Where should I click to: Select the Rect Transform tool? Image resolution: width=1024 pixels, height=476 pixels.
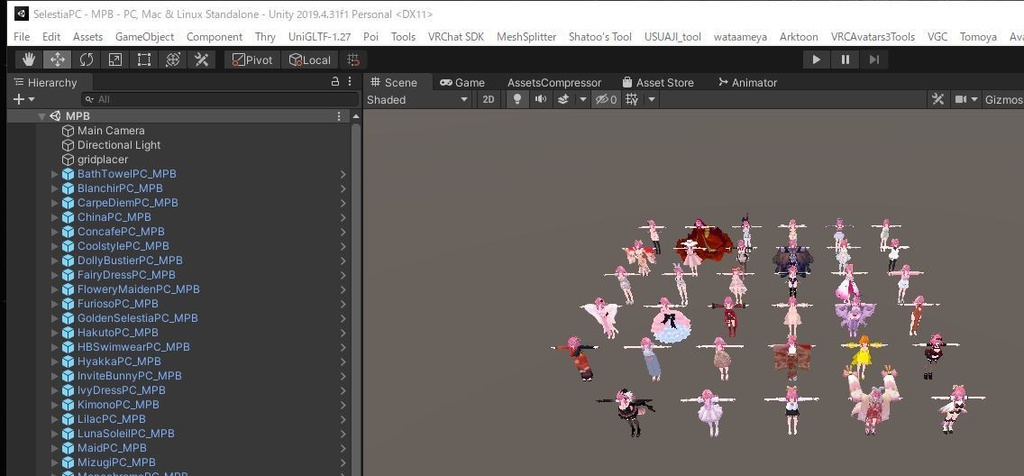[x=144, y=60]
